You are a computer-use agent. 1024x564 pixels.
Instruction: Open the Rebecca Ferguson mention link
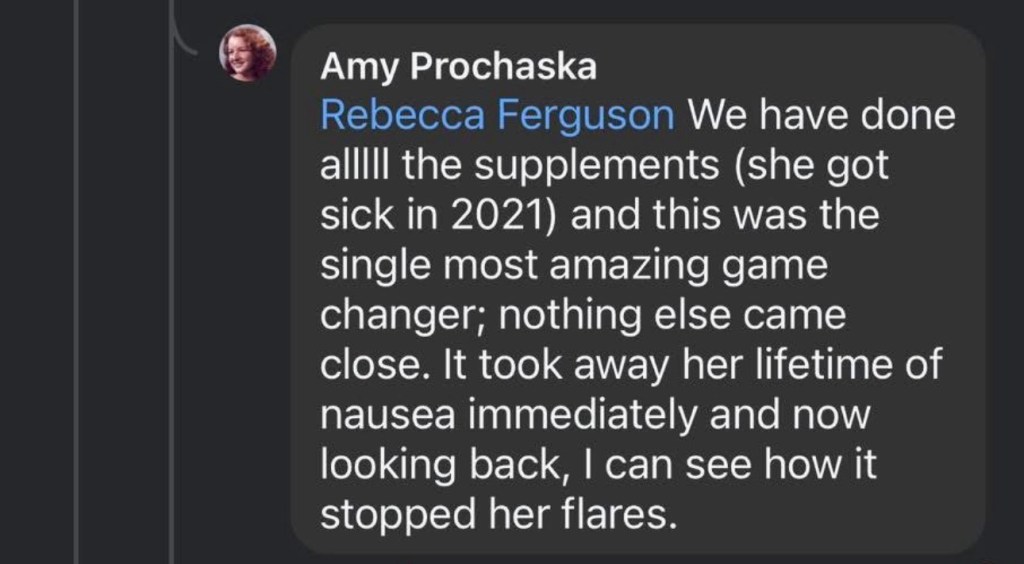[497, 116]
